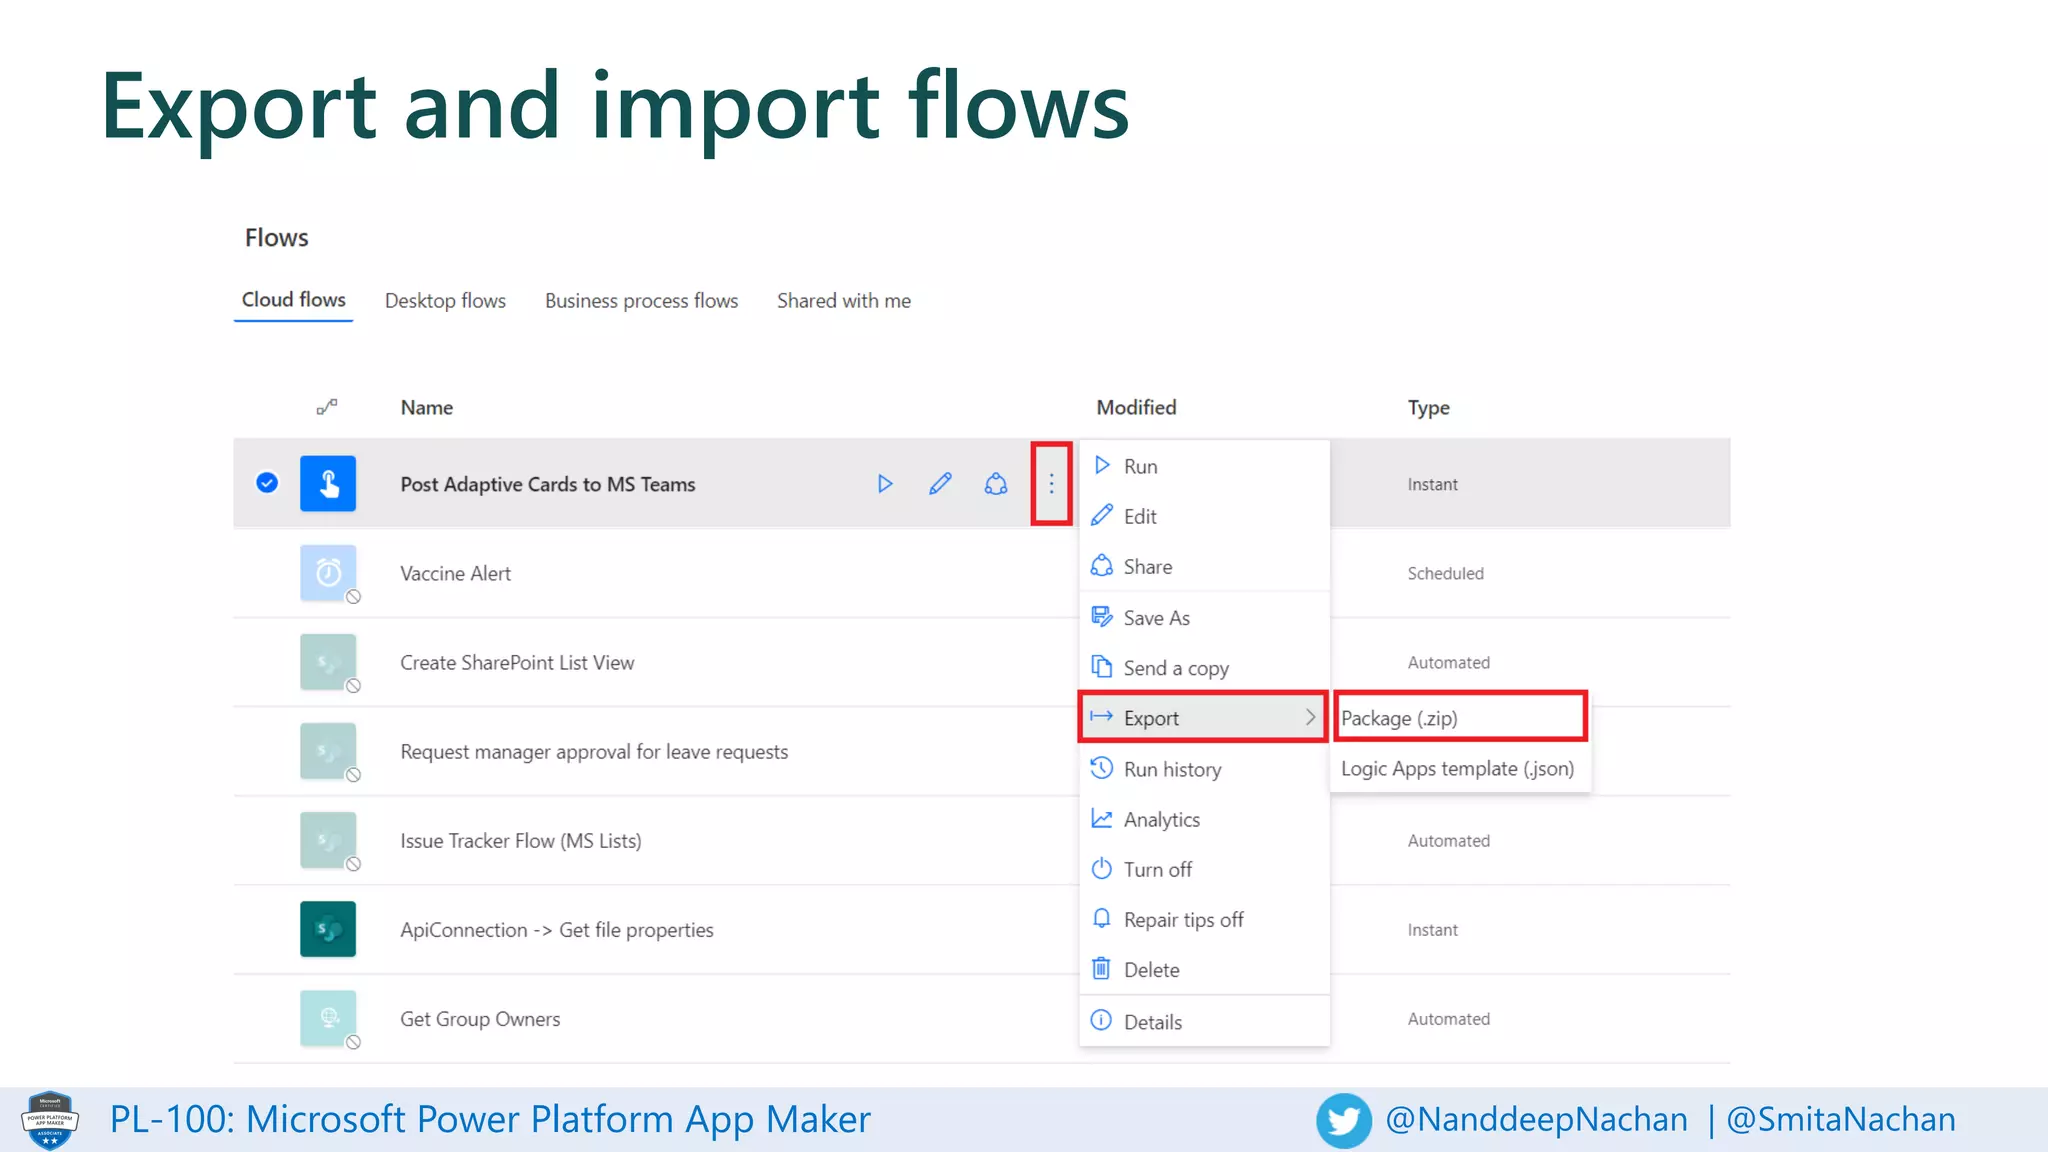Click the ApiConnection SharePoint flow icon
2048x1152 pixels.
click(x=328, y=929)
